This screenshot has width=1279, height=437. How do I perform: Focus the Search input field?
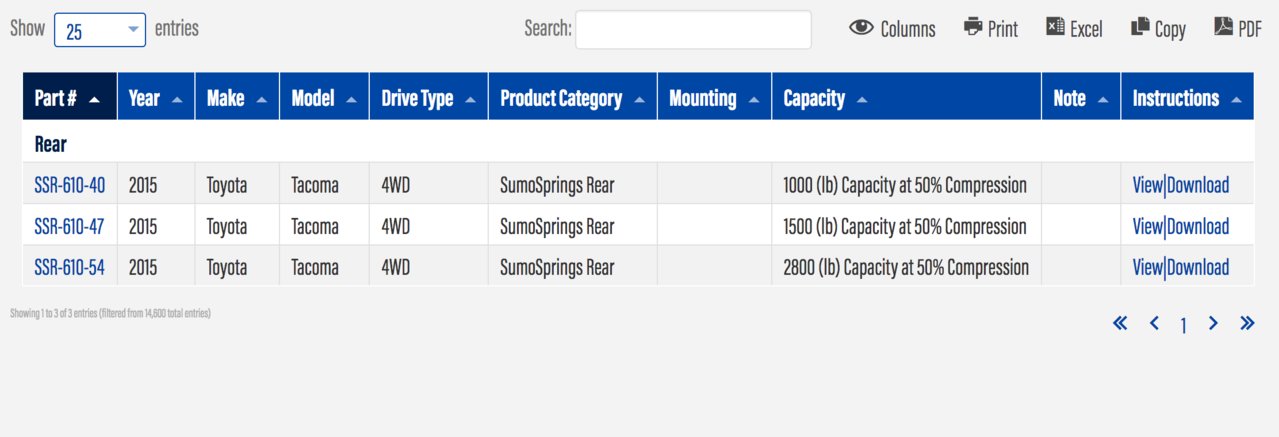tap(693, 30)
